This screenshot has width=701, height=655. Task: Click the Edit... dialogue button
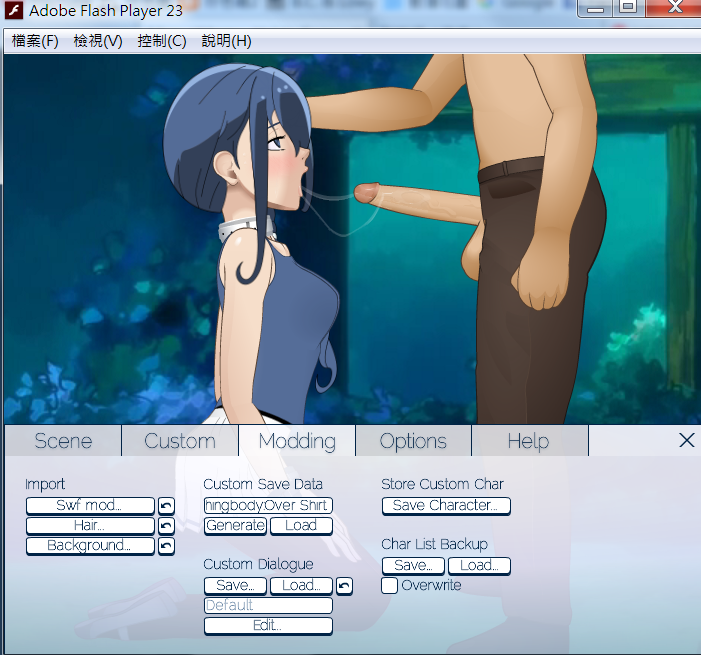tap(268, 626)
